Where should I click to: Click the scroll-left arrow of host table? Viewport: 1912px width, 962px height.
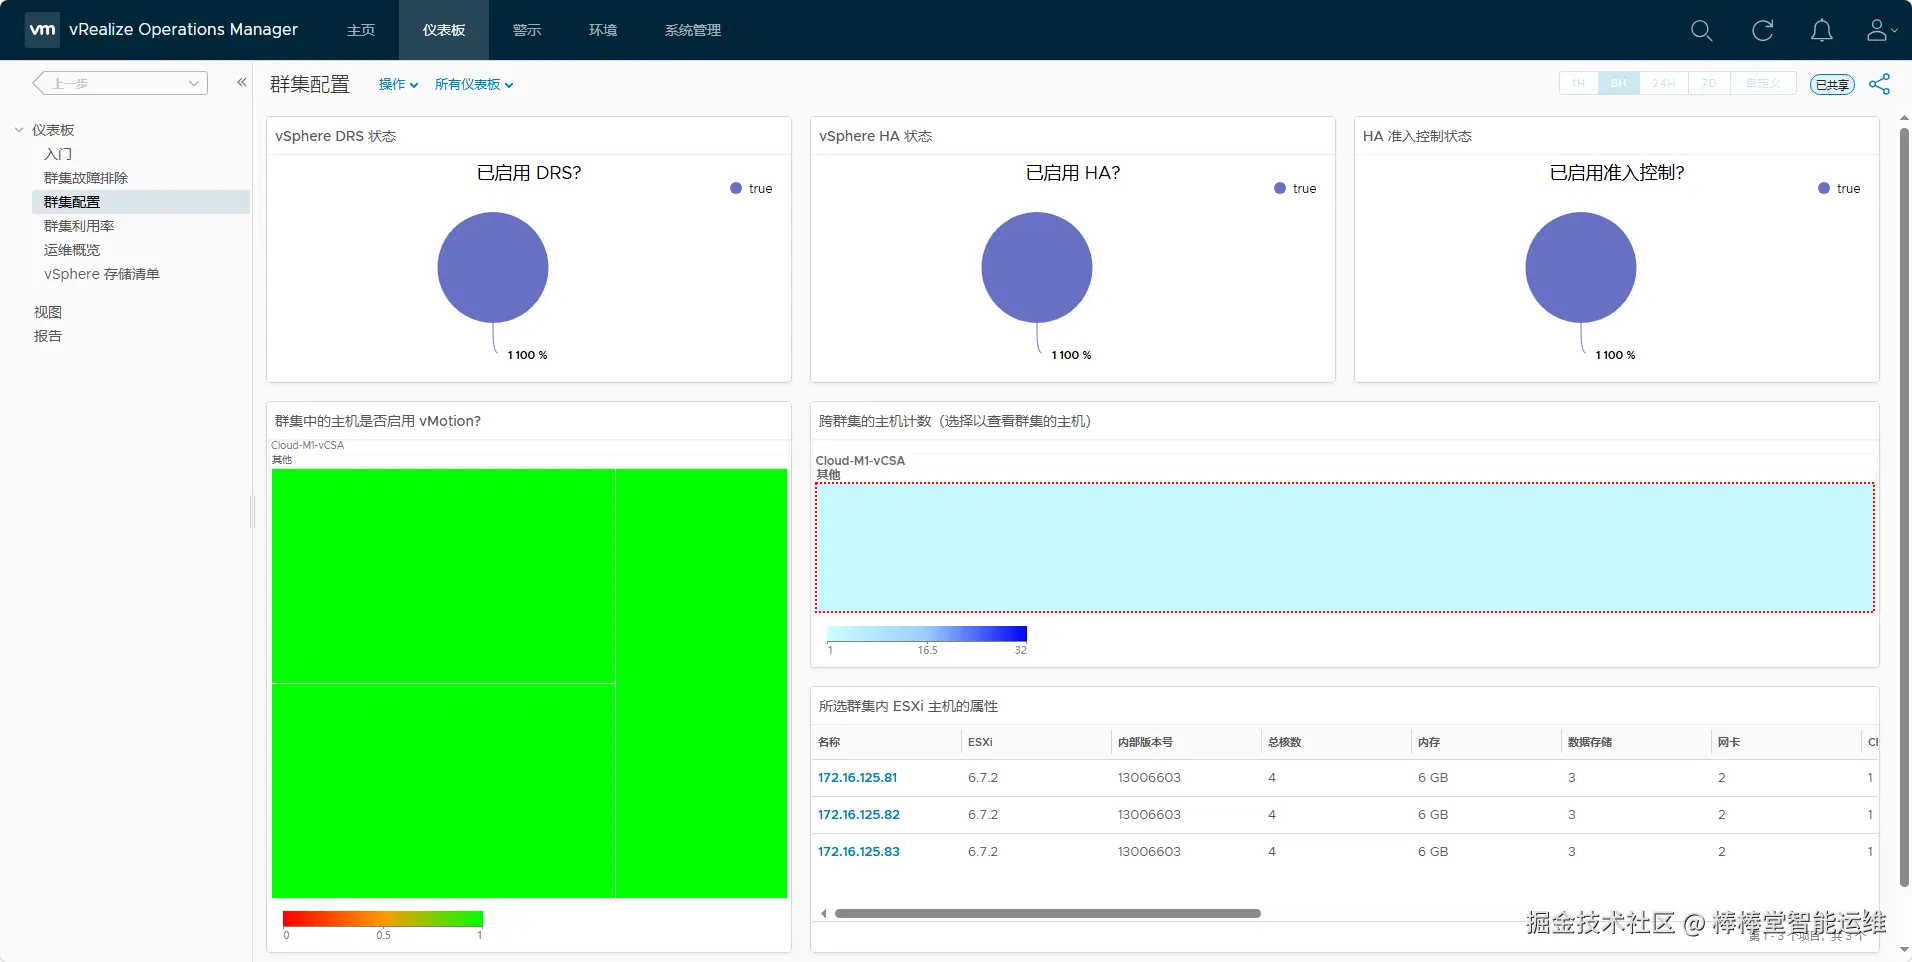pos(823,913)
